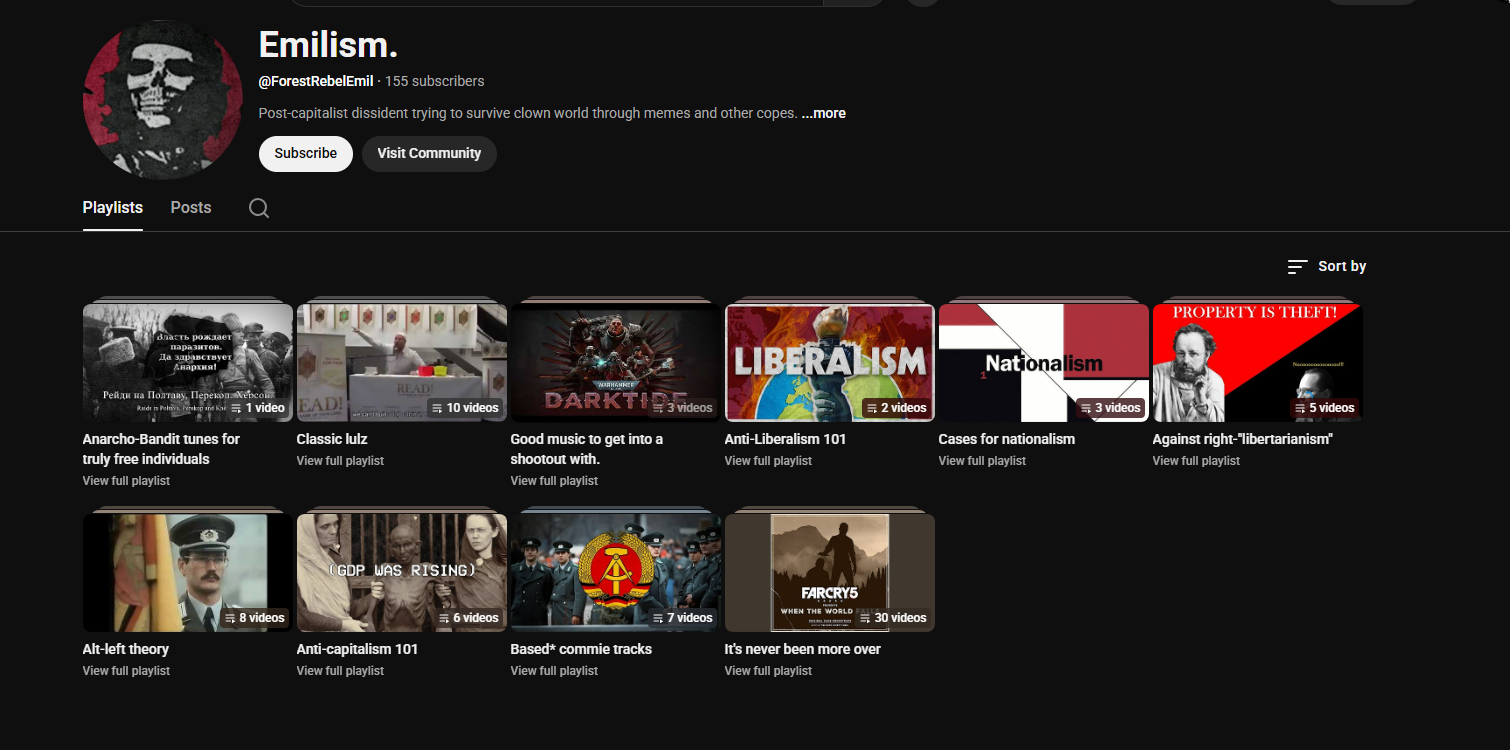
Task: Open the Classic lulz playlist thumbnail
Action: [401, 363]
